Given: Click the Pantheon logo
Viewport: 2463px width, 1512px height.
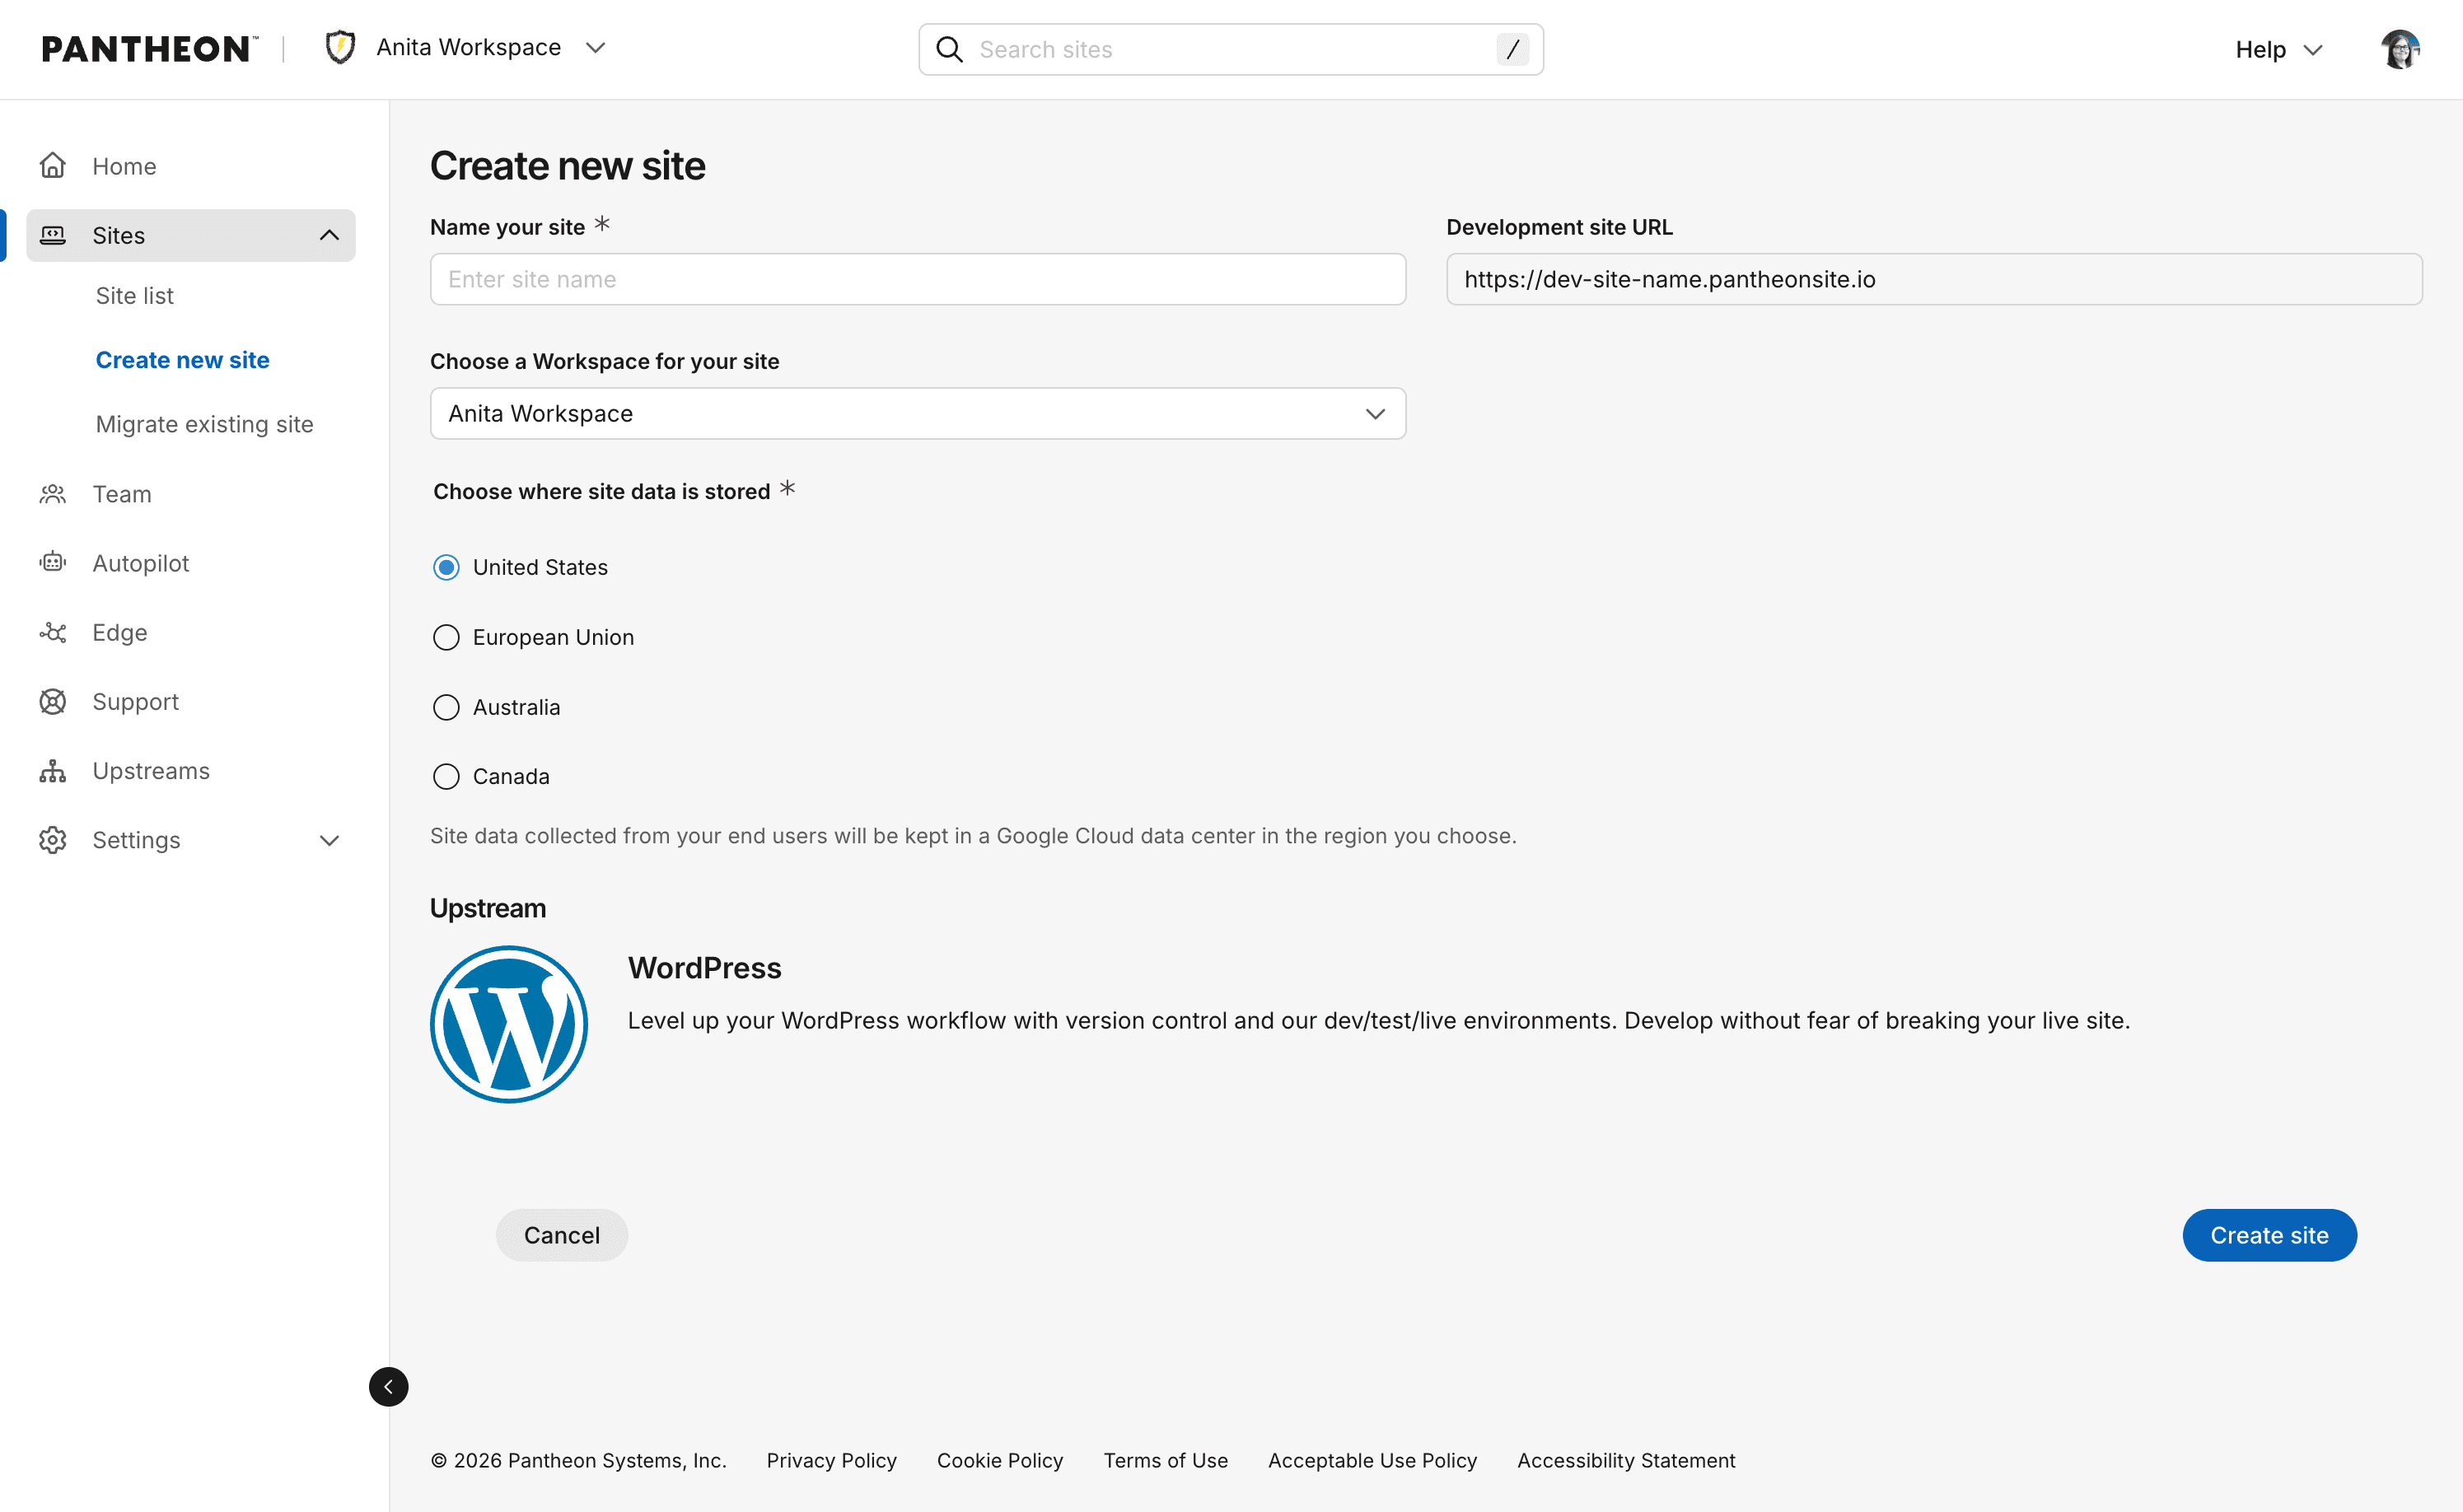Looking at the screenshot, I should 150,49.
